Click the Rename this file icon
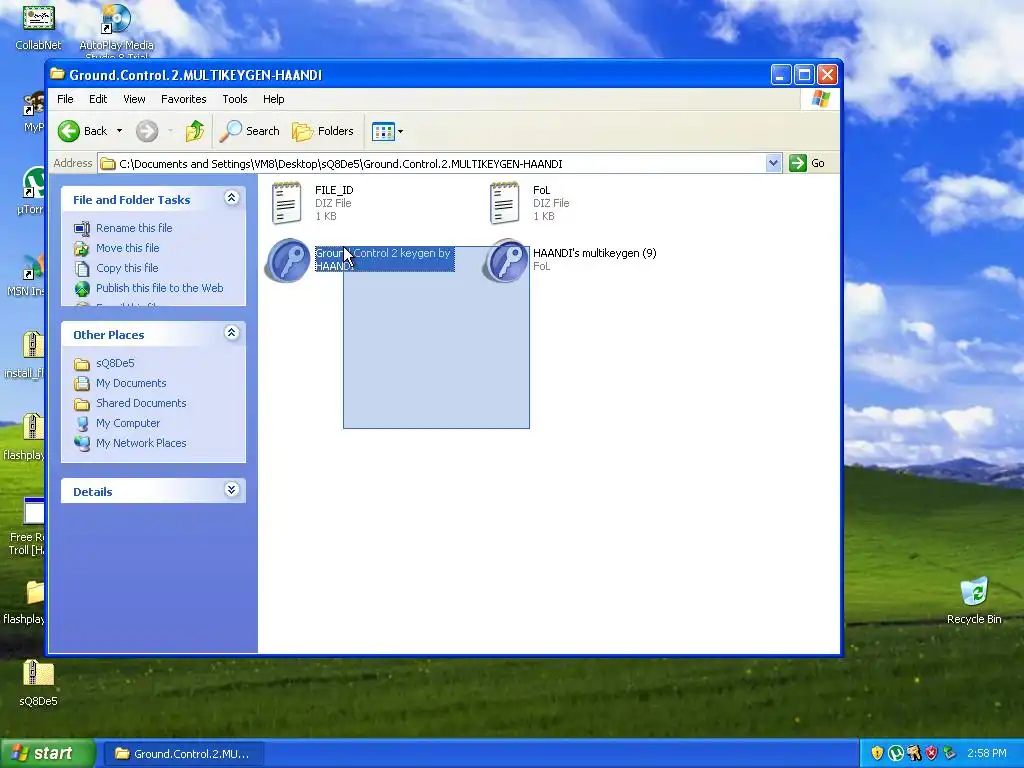1024x768 pixels. [82, 229]
